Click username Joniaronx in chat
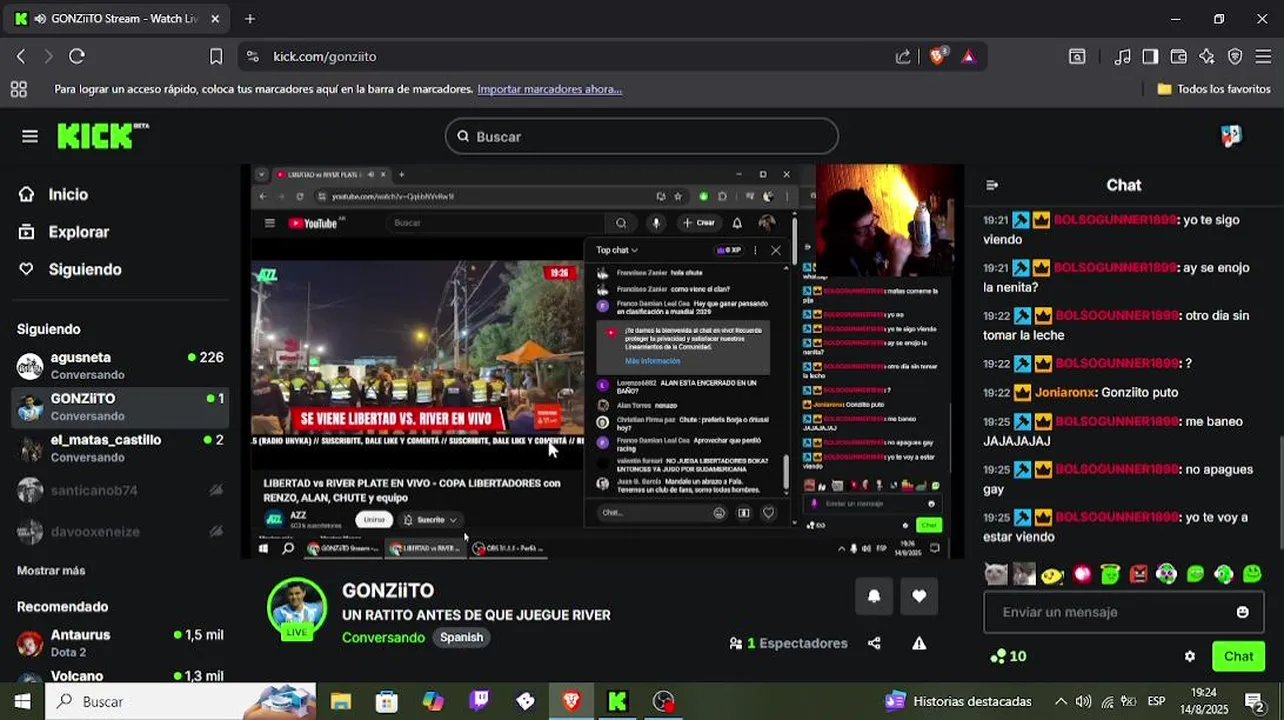This screenshot has width=1284, height=720. tap(1063, 392)
